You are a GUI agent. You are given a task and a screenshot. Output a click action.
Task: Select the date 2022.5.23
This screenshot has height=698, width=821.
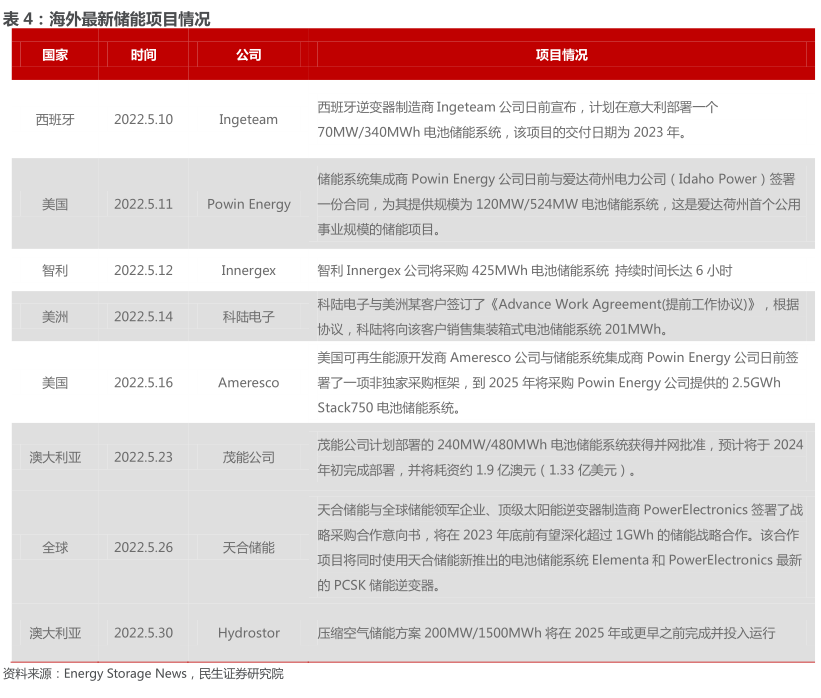[143, 457]
